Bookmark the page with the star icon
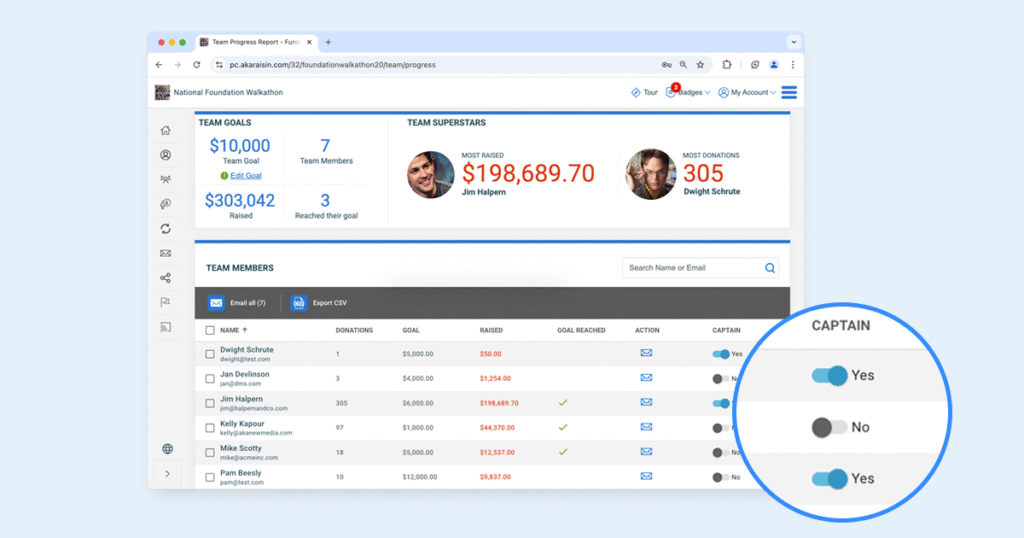1024x538 pixels. pos(700,64)
